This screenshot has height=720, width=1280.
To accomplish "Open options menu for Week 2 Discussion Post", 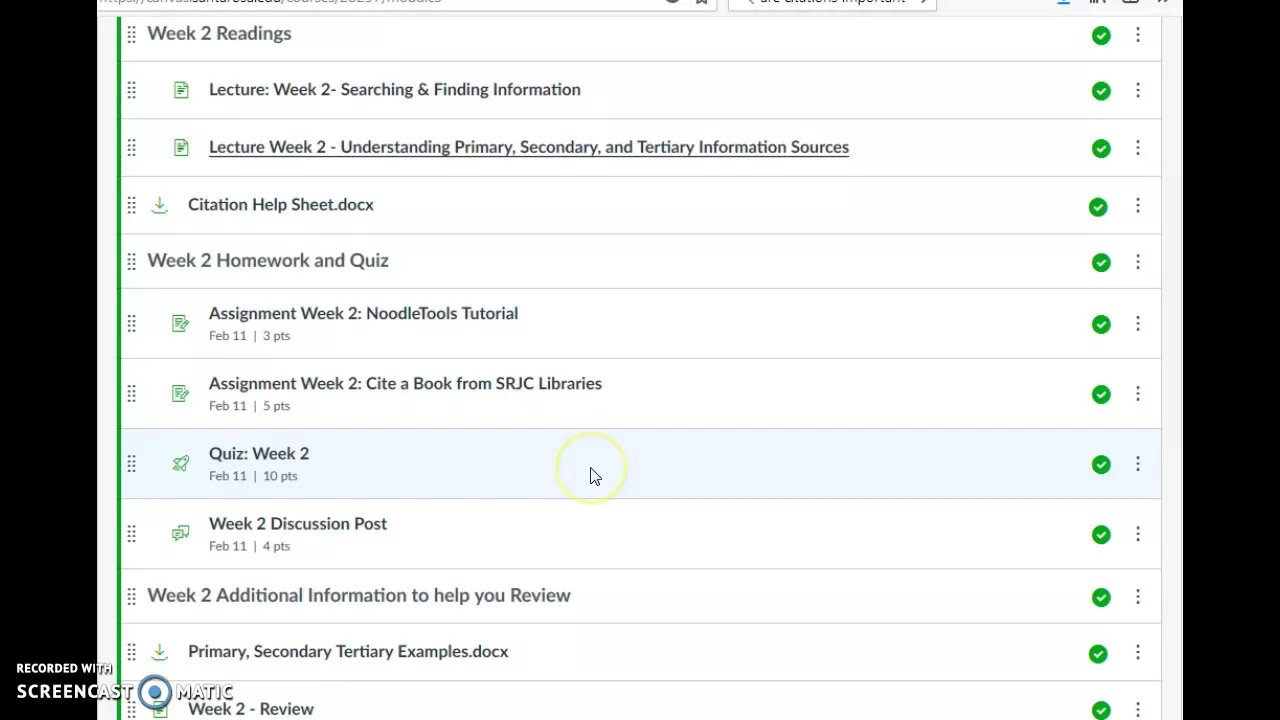I will tap(1137, 534).
